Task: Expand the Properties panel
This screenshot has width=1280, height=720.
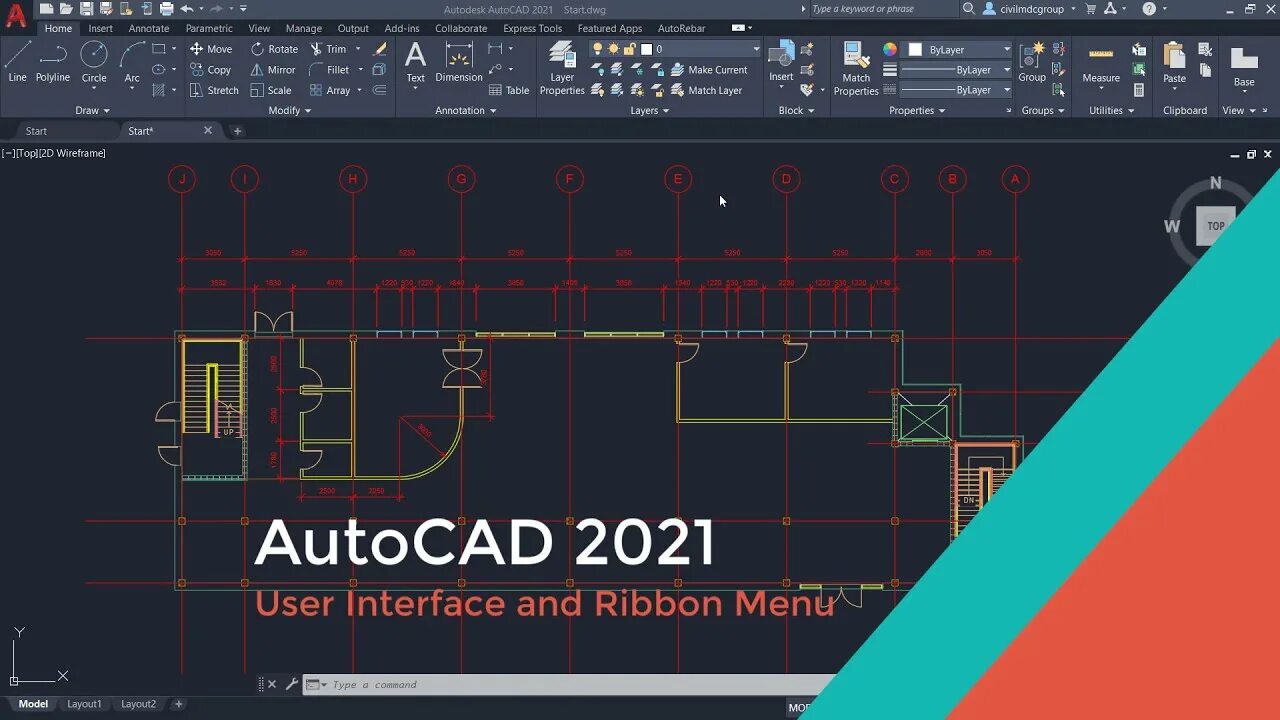Action: (917, 110)
